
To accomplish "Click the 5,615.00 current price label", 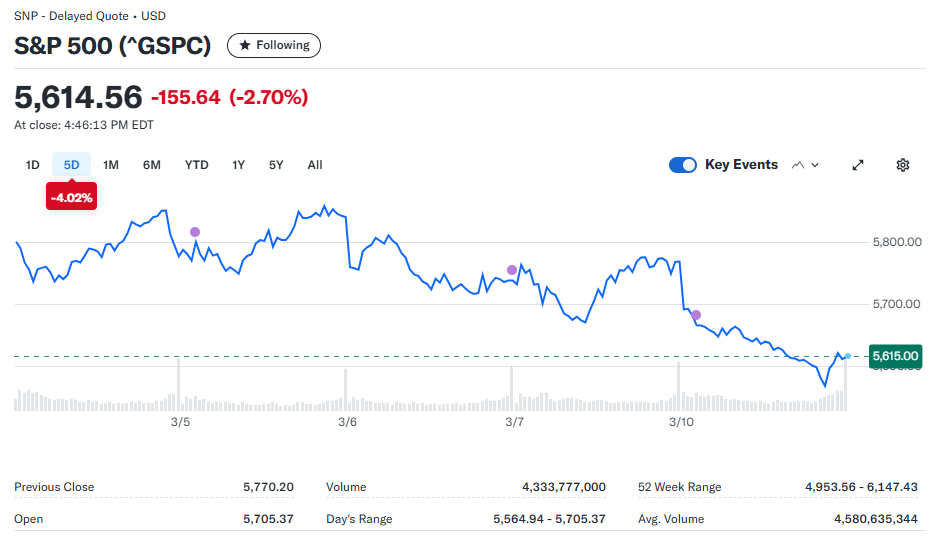I will (896, 356).
